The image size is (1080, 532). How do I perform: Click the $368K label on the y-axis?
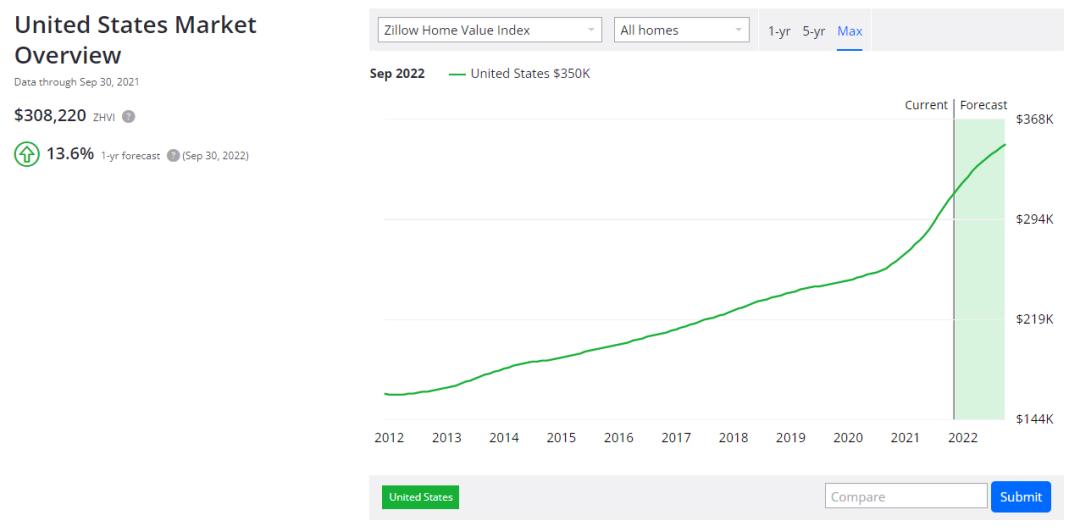[x=1034, y=119]
